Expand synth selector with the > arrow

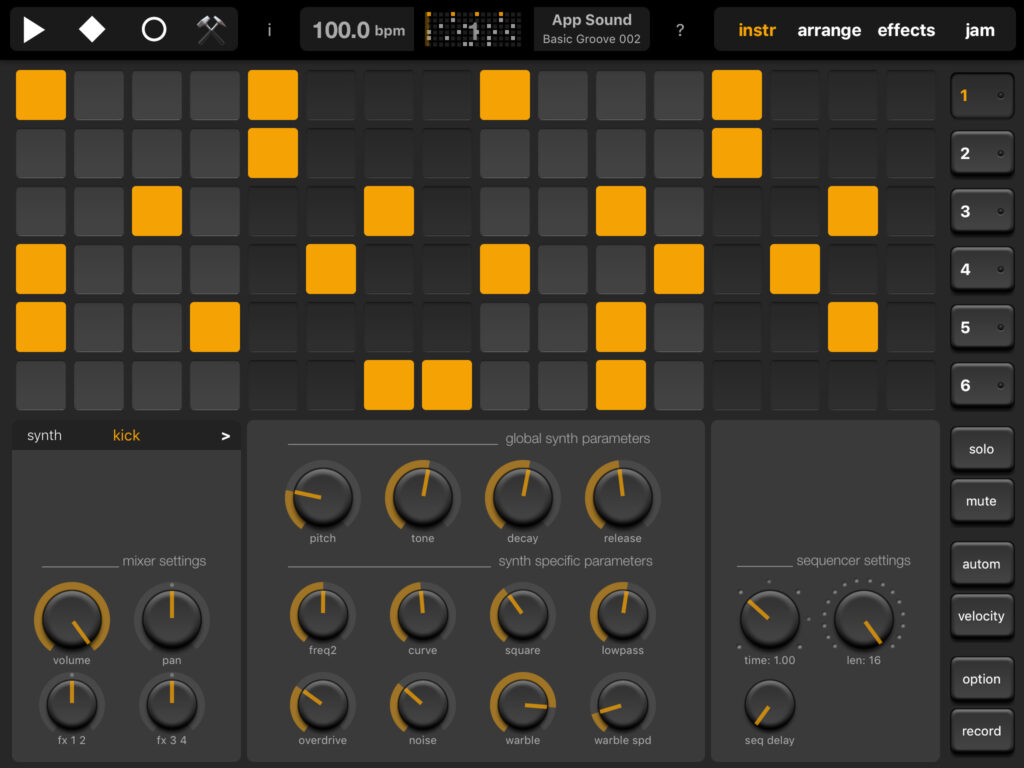(x=225, y=435)
